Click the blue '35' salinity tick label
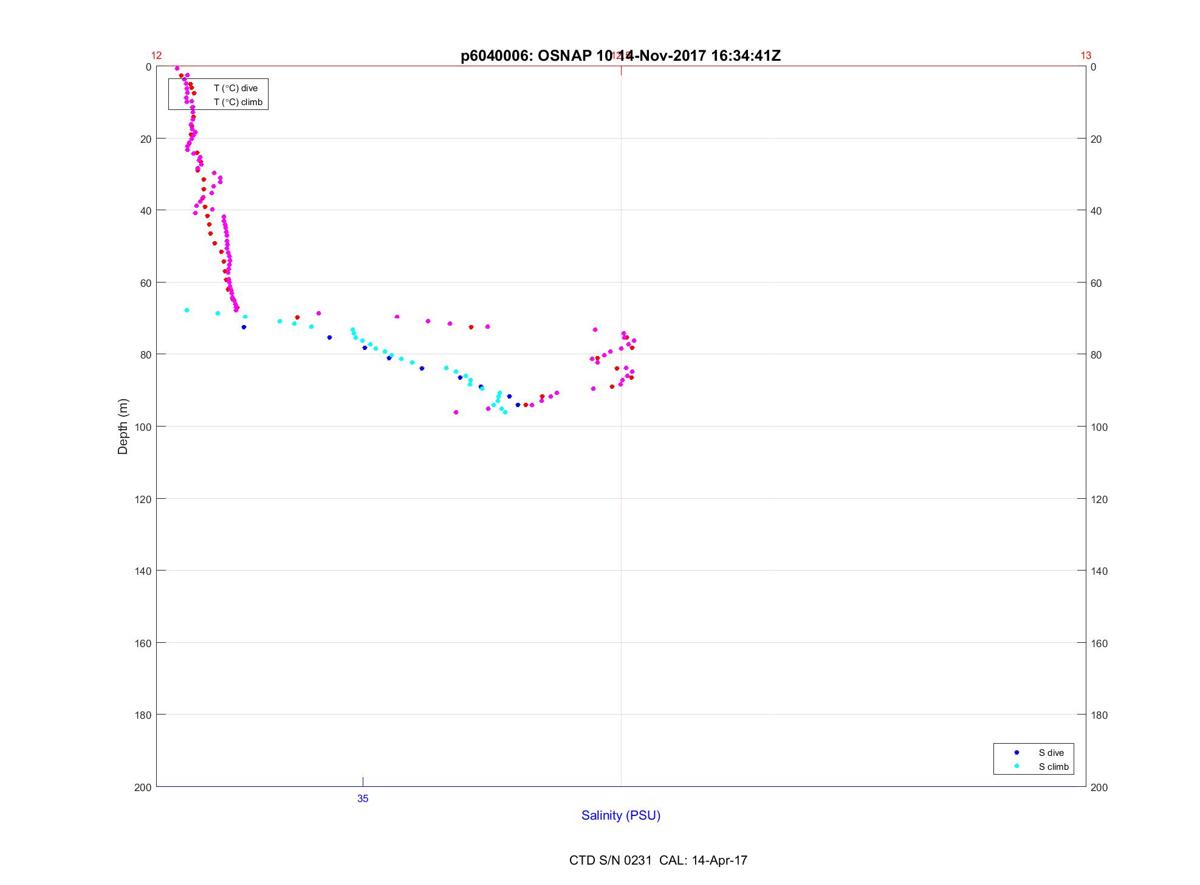 [363, 799]
